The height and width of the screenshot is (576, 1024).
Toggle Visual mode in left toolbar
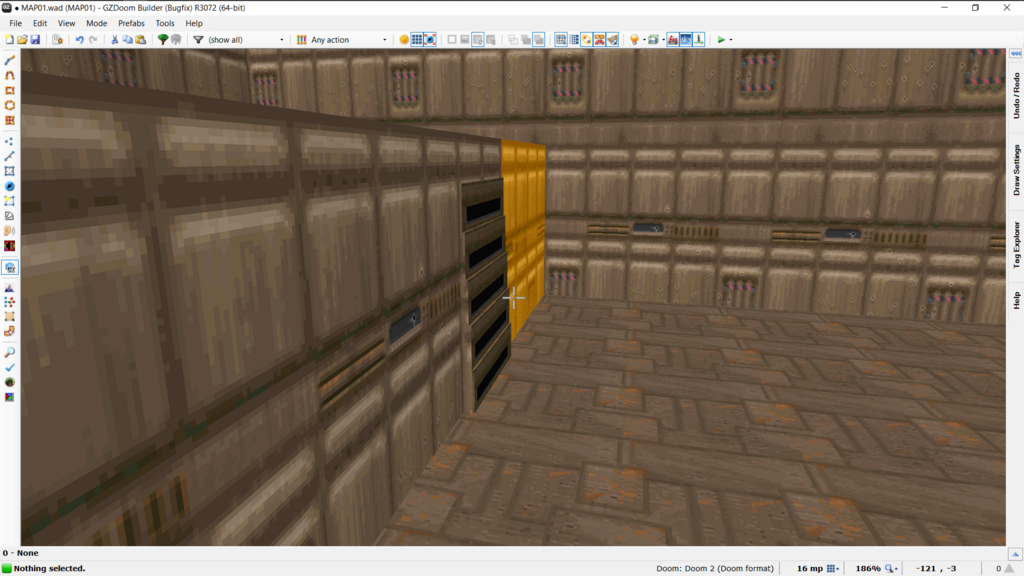(x=10, y=267)
